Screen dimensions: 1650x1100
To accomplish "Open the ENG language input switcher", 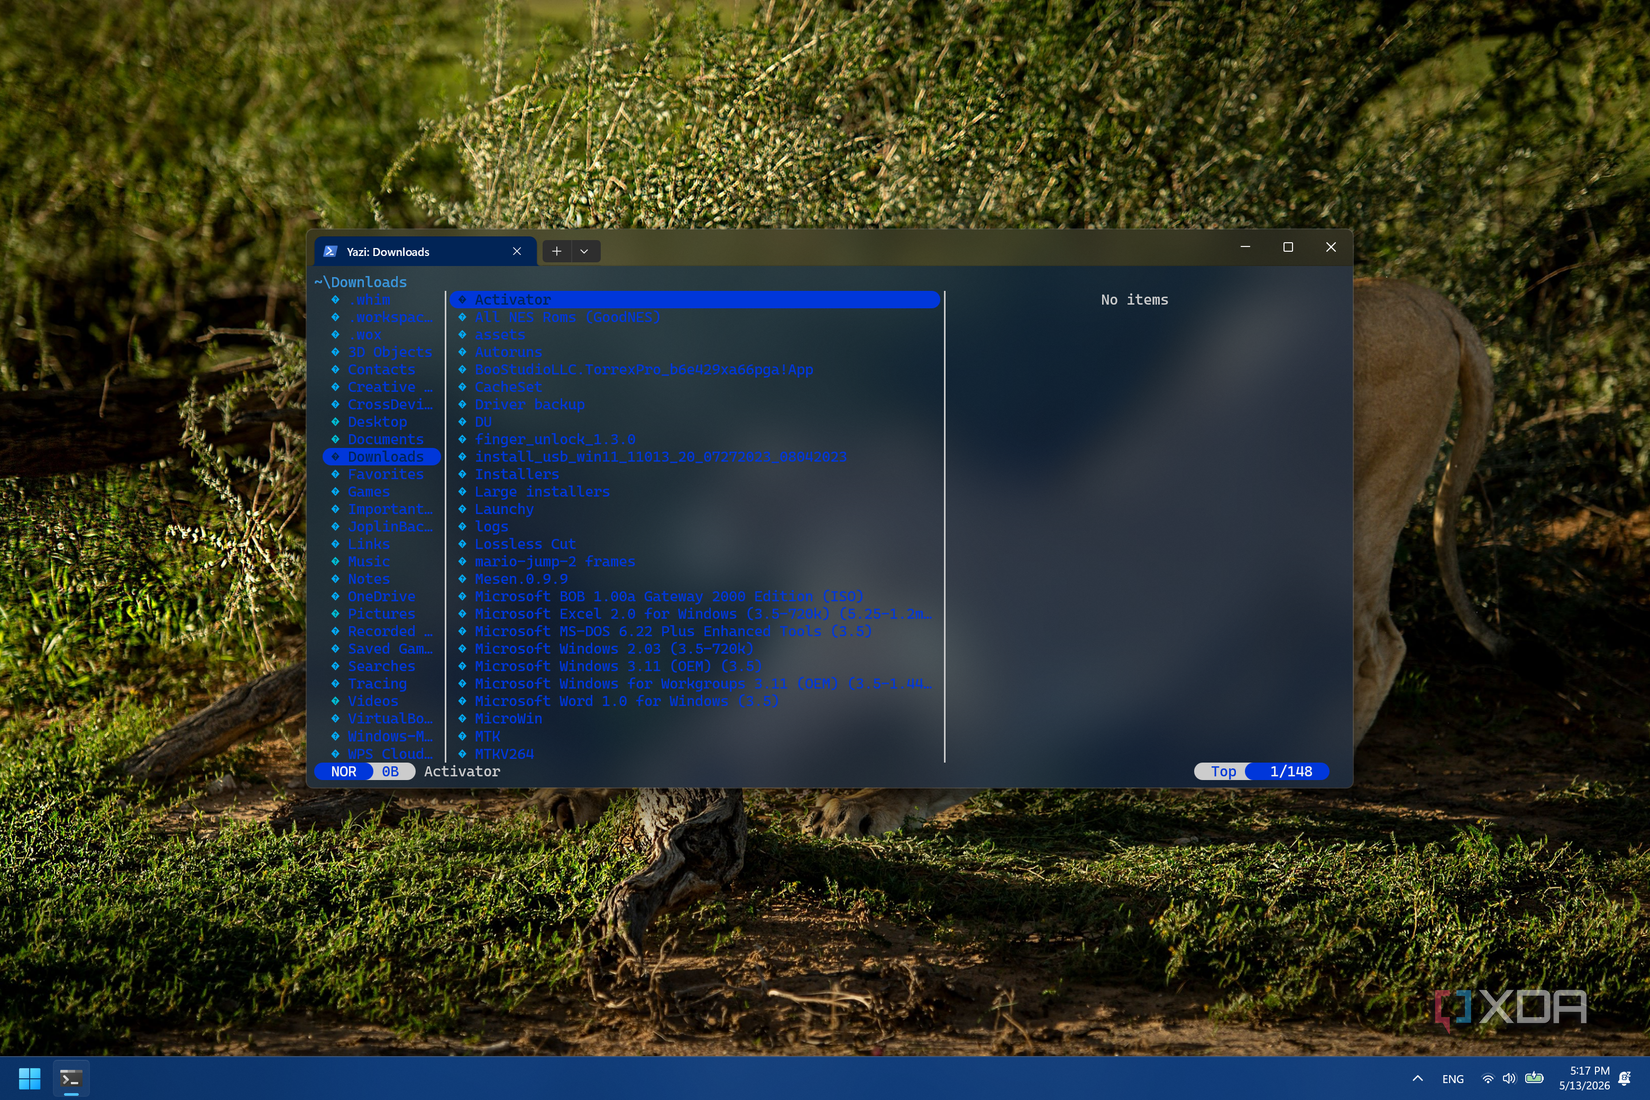I will click(x=1453, y=1079).
